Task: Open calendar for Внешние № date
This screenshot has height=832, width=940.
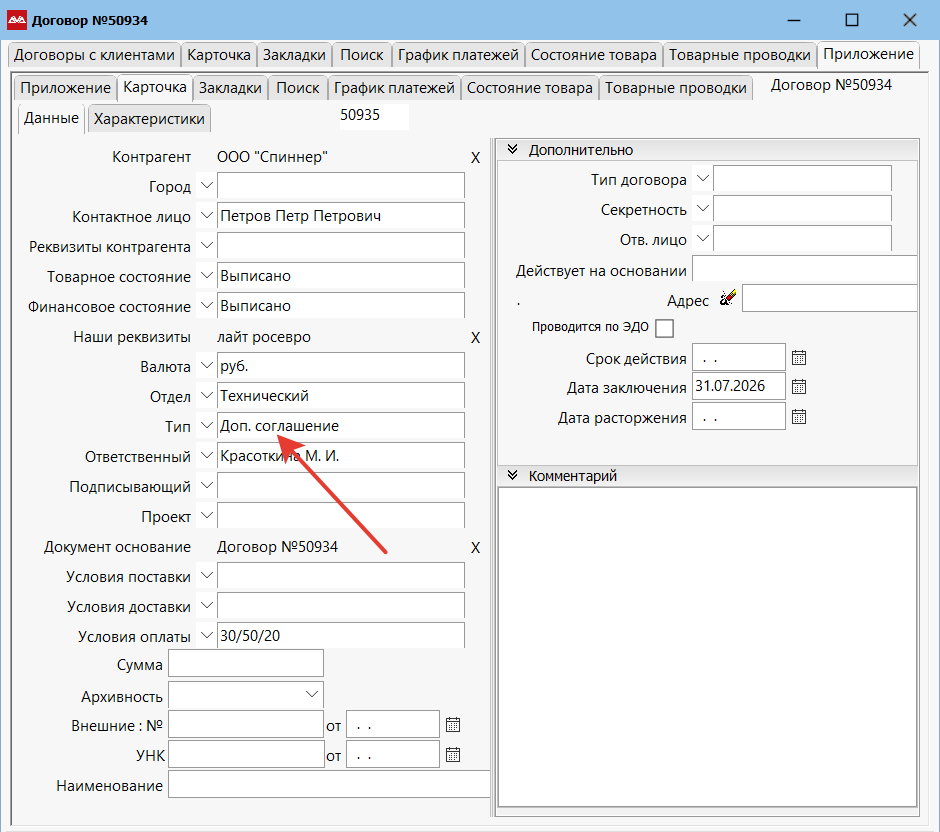Action: pyautogui.click(x=453, y=725)
